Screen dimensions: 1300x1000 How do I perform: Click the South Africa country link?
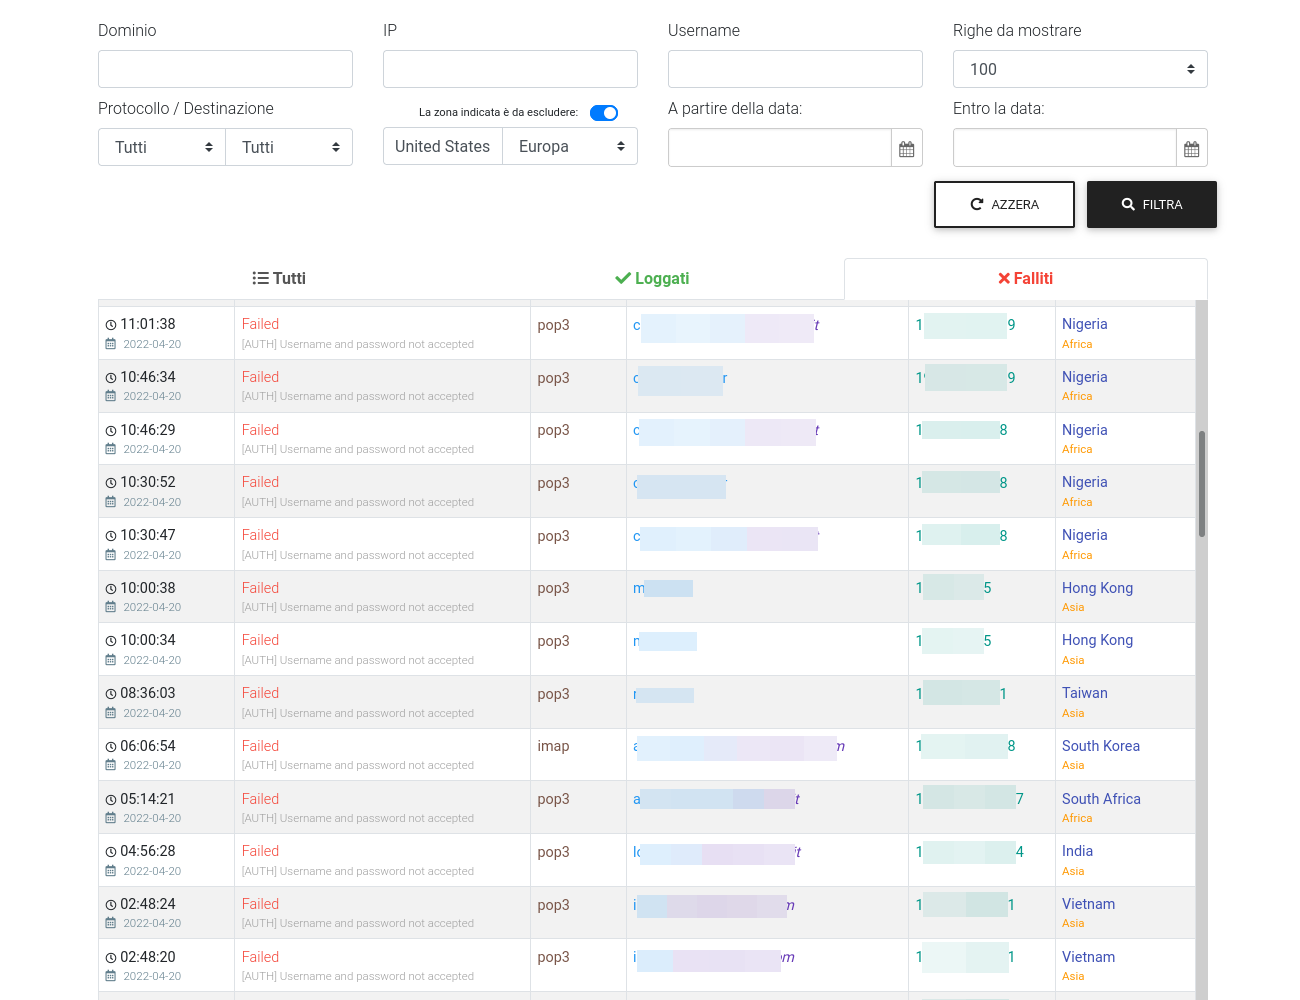(x=1101, y=799)
